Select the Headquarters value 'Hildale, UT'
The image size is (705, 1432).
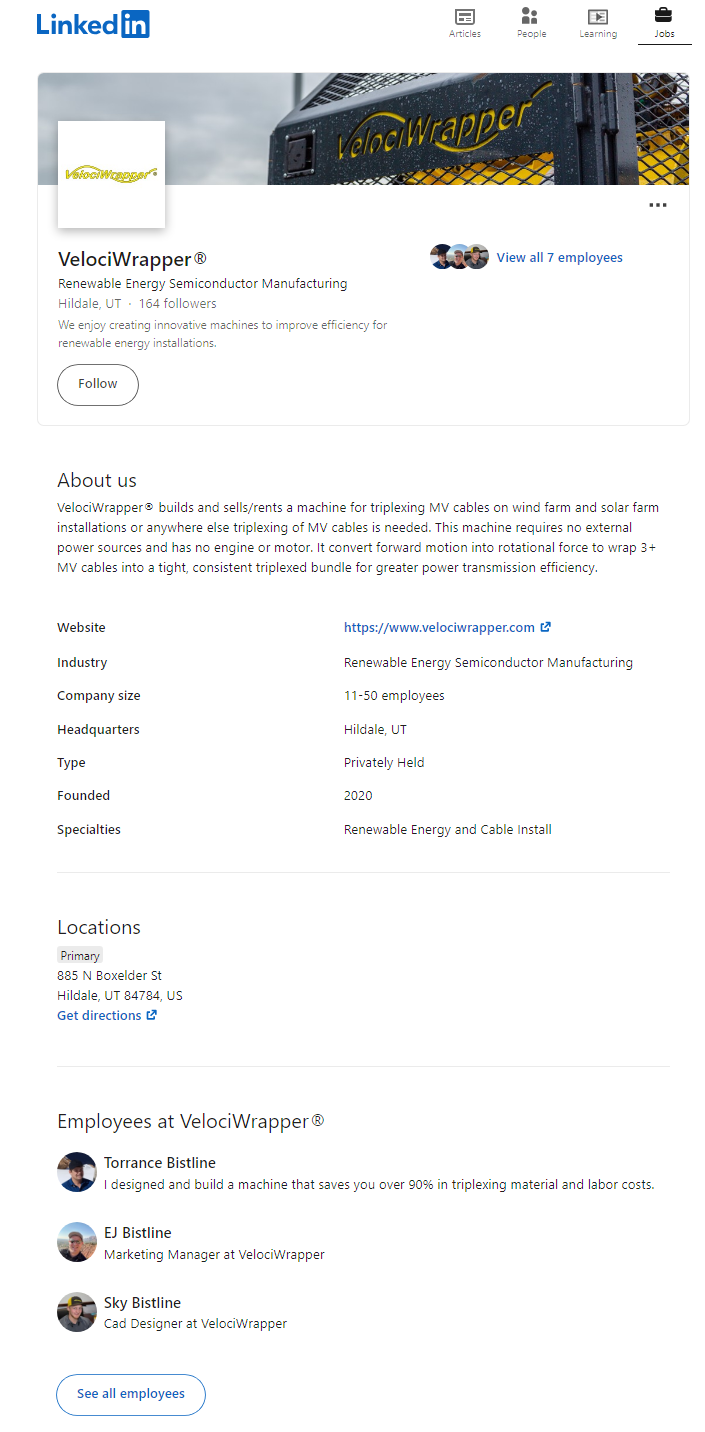pyautogui.click(x=375, y=730)
